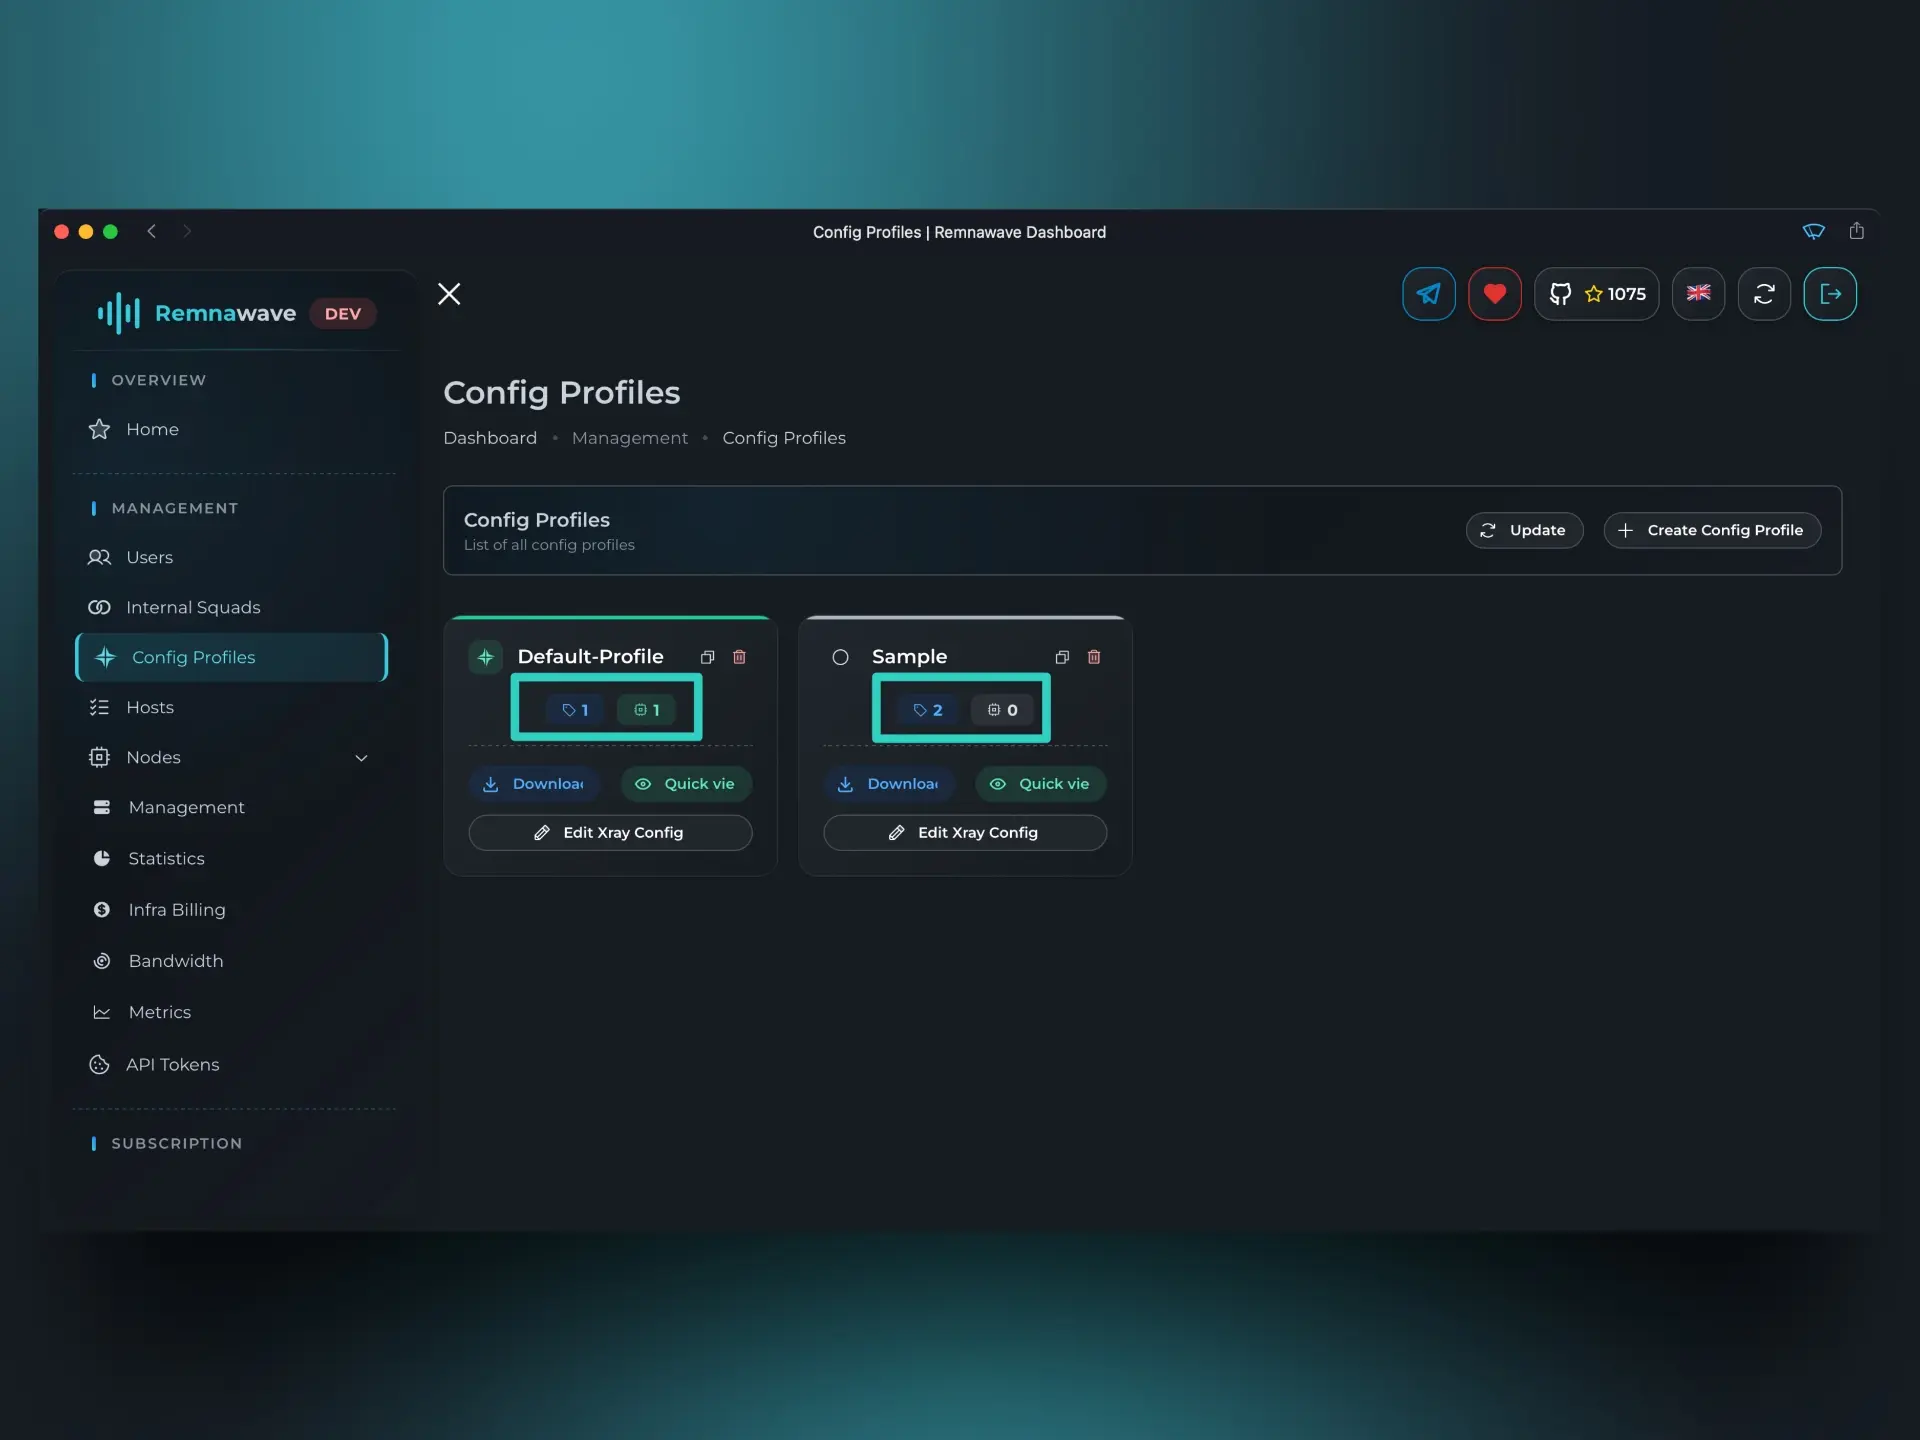Click the UK flag language selector
Viewport: 1920px width, 1440px height.
[x=1698, y=294]
